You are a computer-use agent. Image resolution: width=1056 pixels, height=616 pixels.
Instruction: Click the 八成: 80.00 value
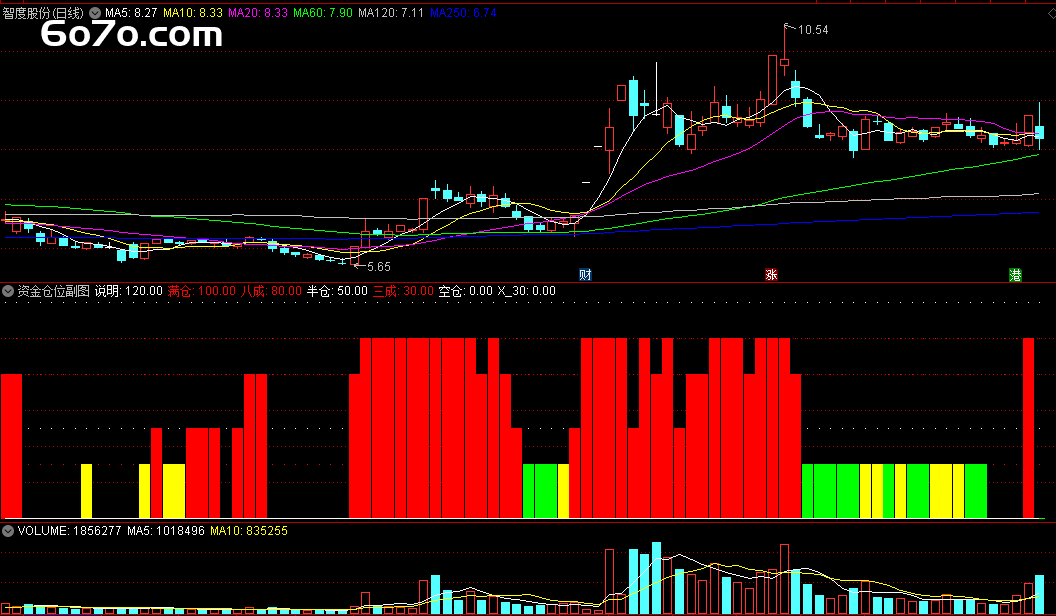(x=271, y=291)
